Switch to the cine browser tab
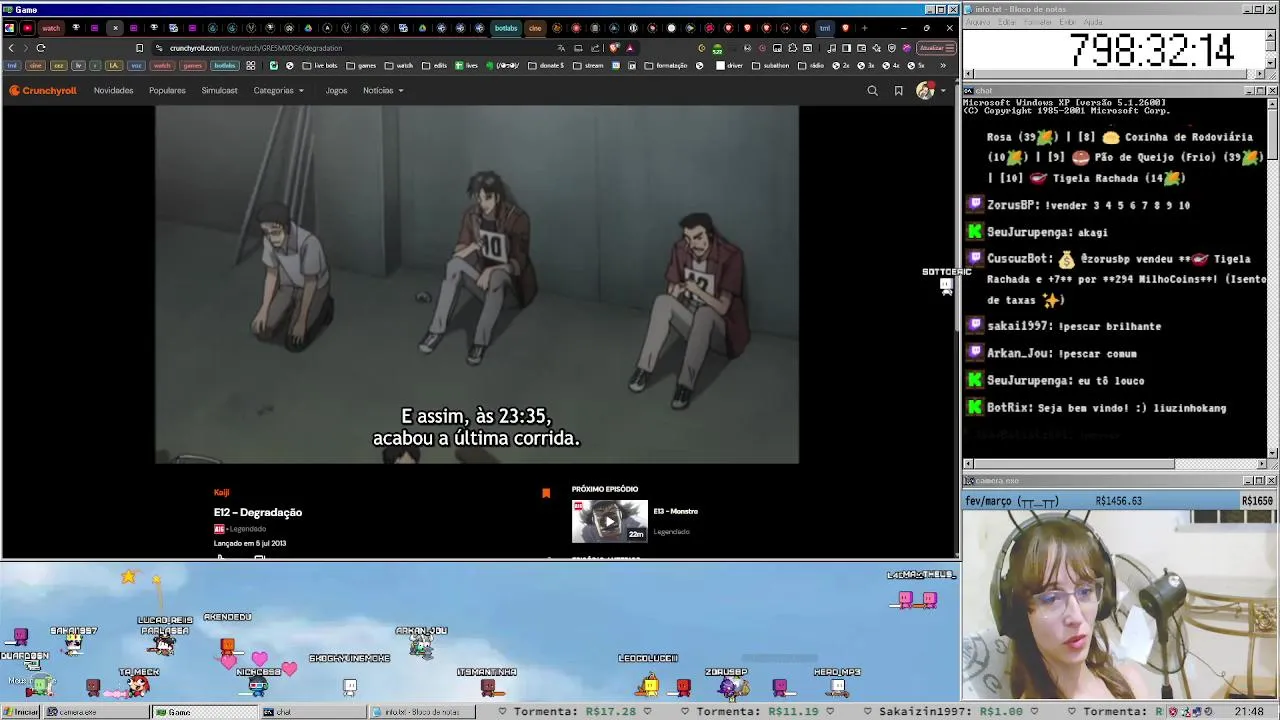The width and height of the screenshot is (1280, 720). click(x=535, y=28)
